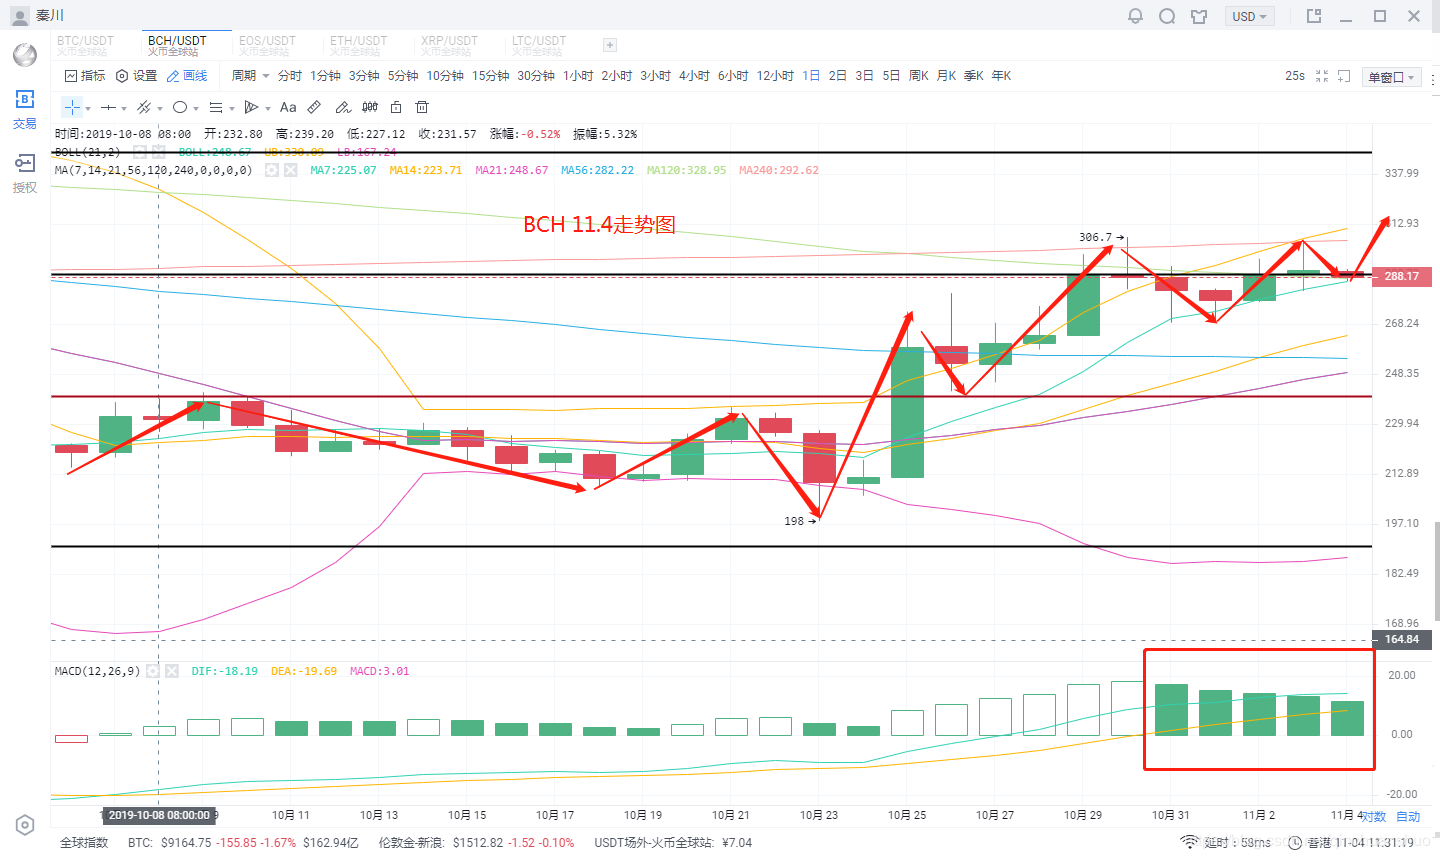Open the skin theme shirt icon
Screen dimensions: 1440x859
[1199, 16]
